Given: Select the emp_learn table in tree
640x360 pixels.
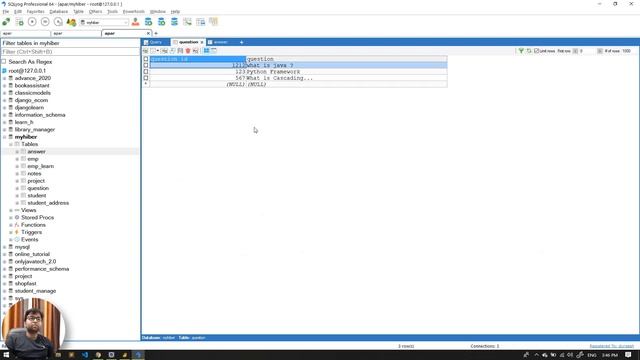Looking at the screenshot, I should tap(40, 166).
